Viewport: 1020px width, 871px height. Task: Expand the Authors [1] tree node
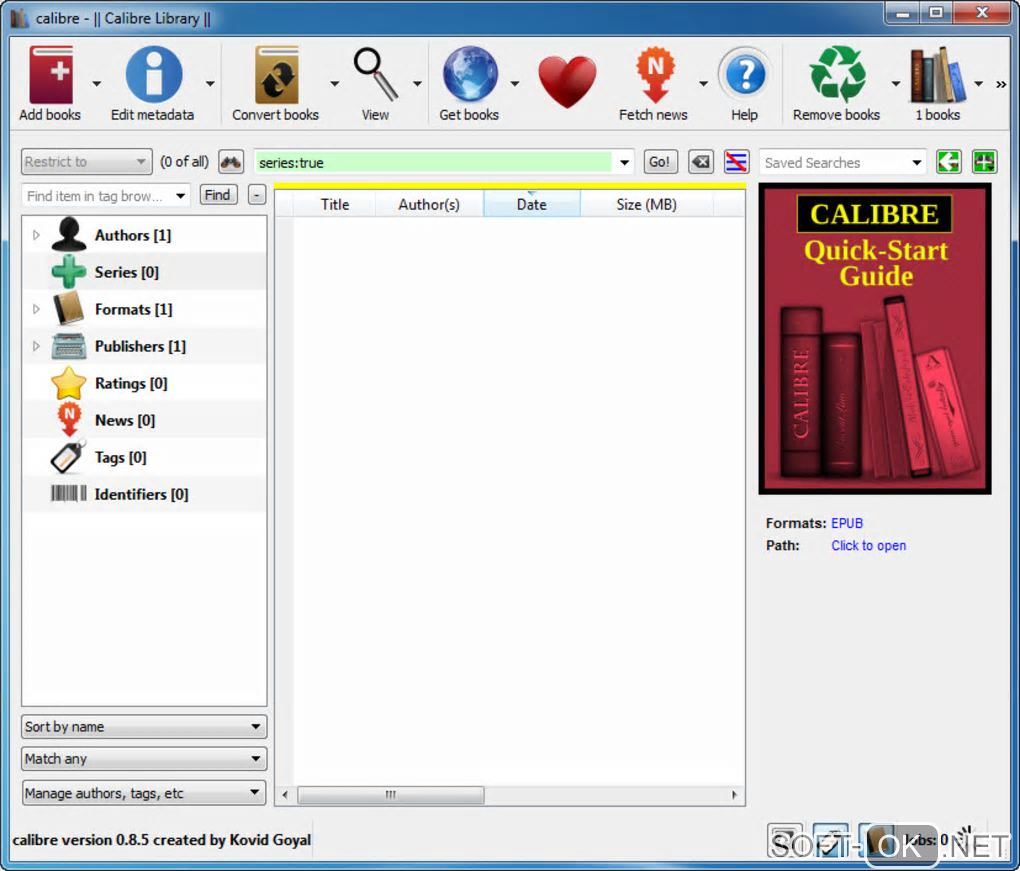coord(36,235)
